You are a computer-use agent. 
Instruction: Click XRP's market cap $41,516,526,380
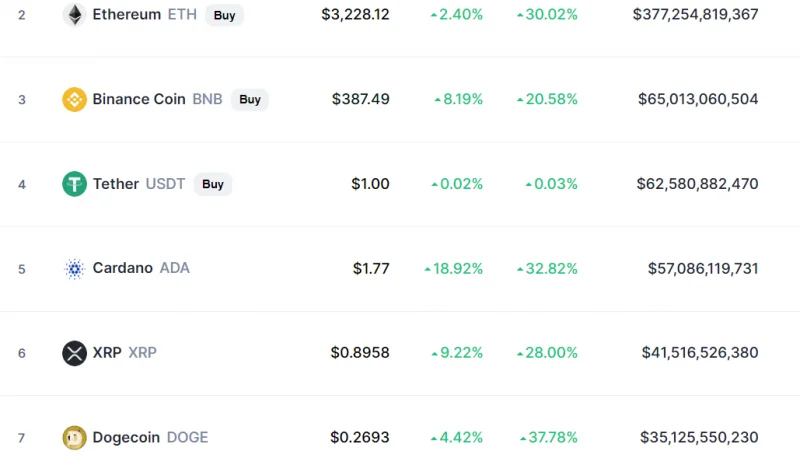700,353
